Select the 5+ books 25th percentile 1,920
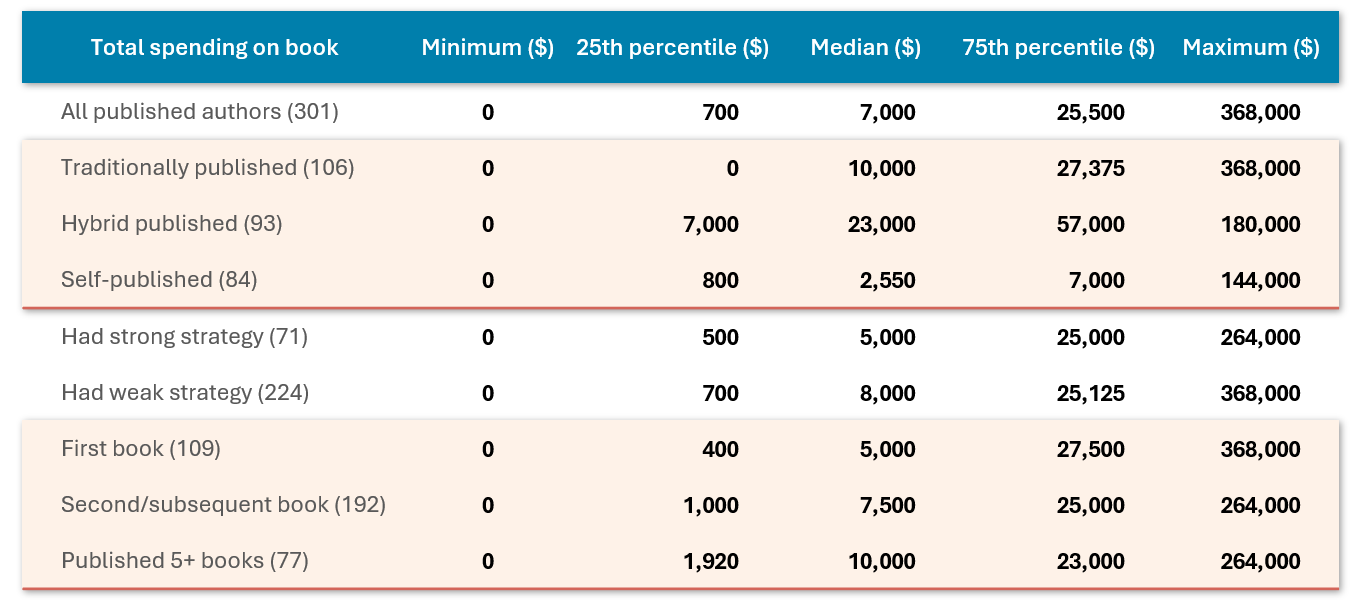 711,562
